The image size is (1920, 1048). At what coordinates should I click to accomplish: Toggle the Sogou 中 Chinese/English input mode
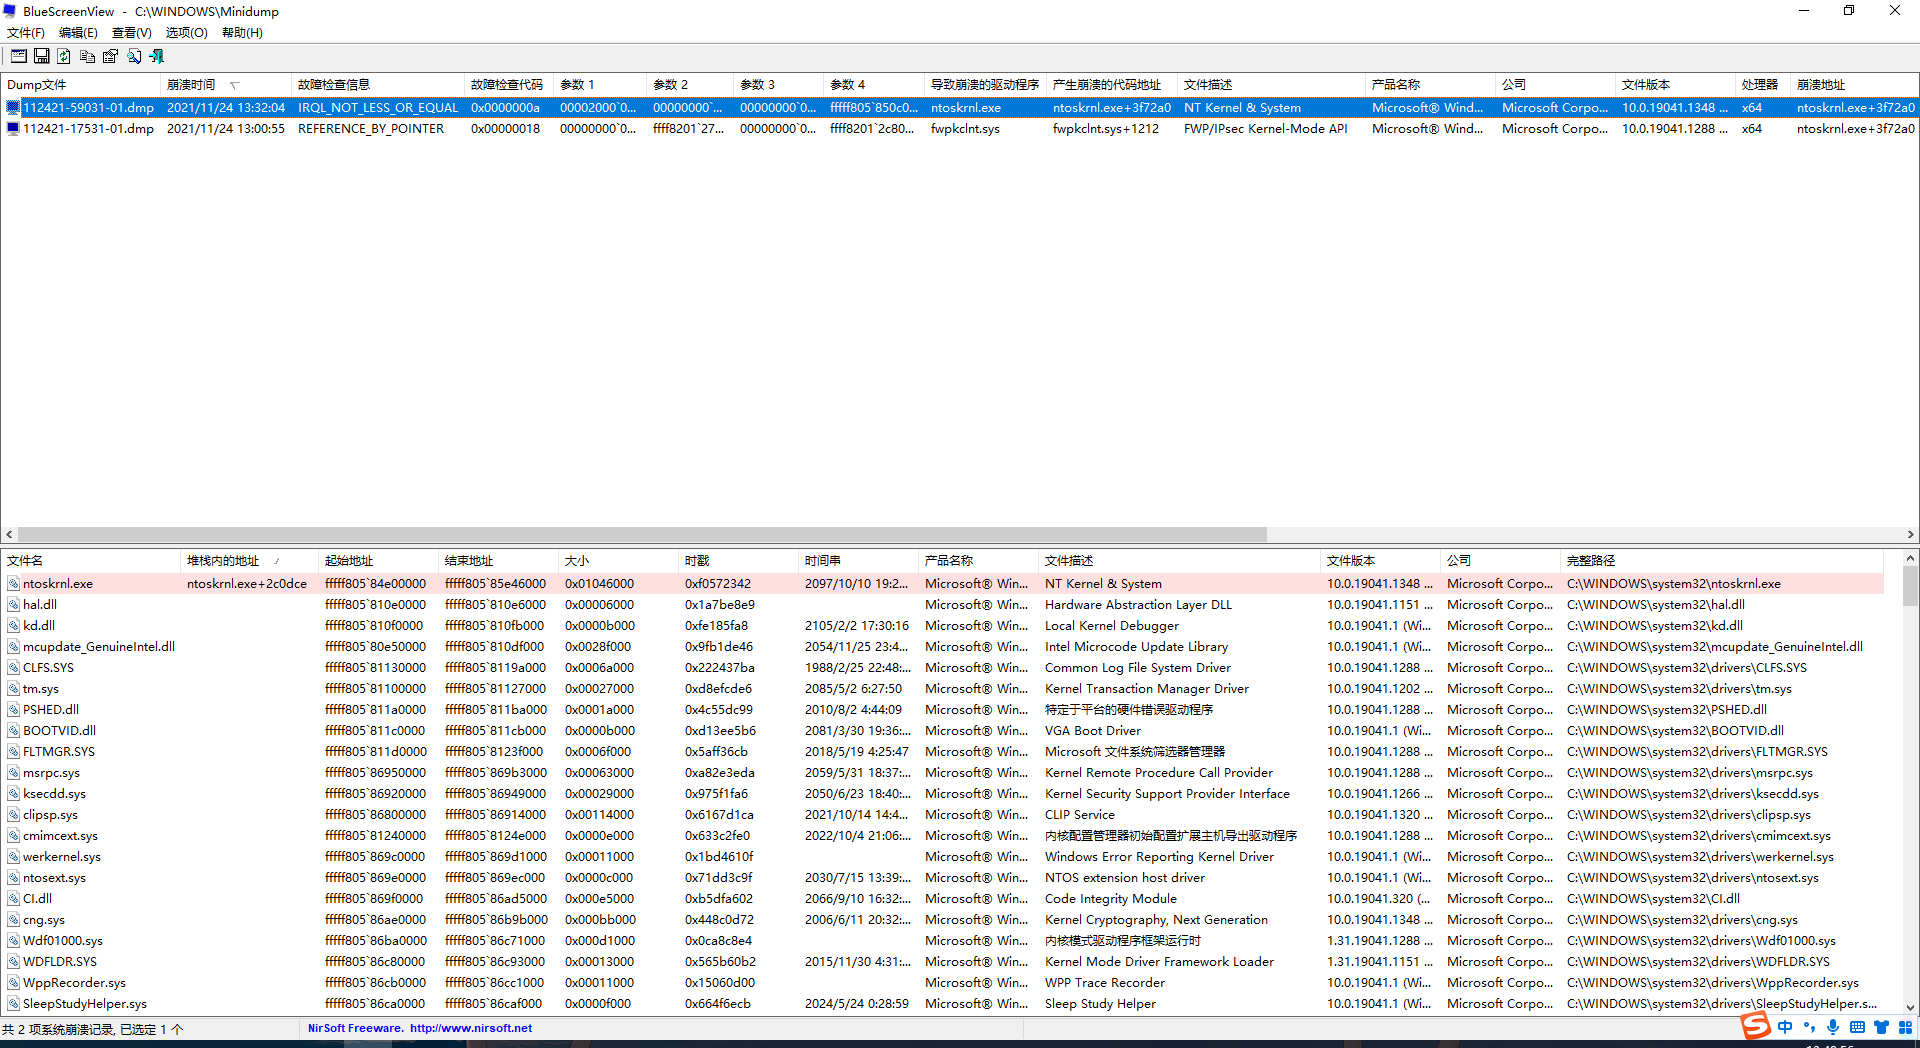tap(1785, 1027)
